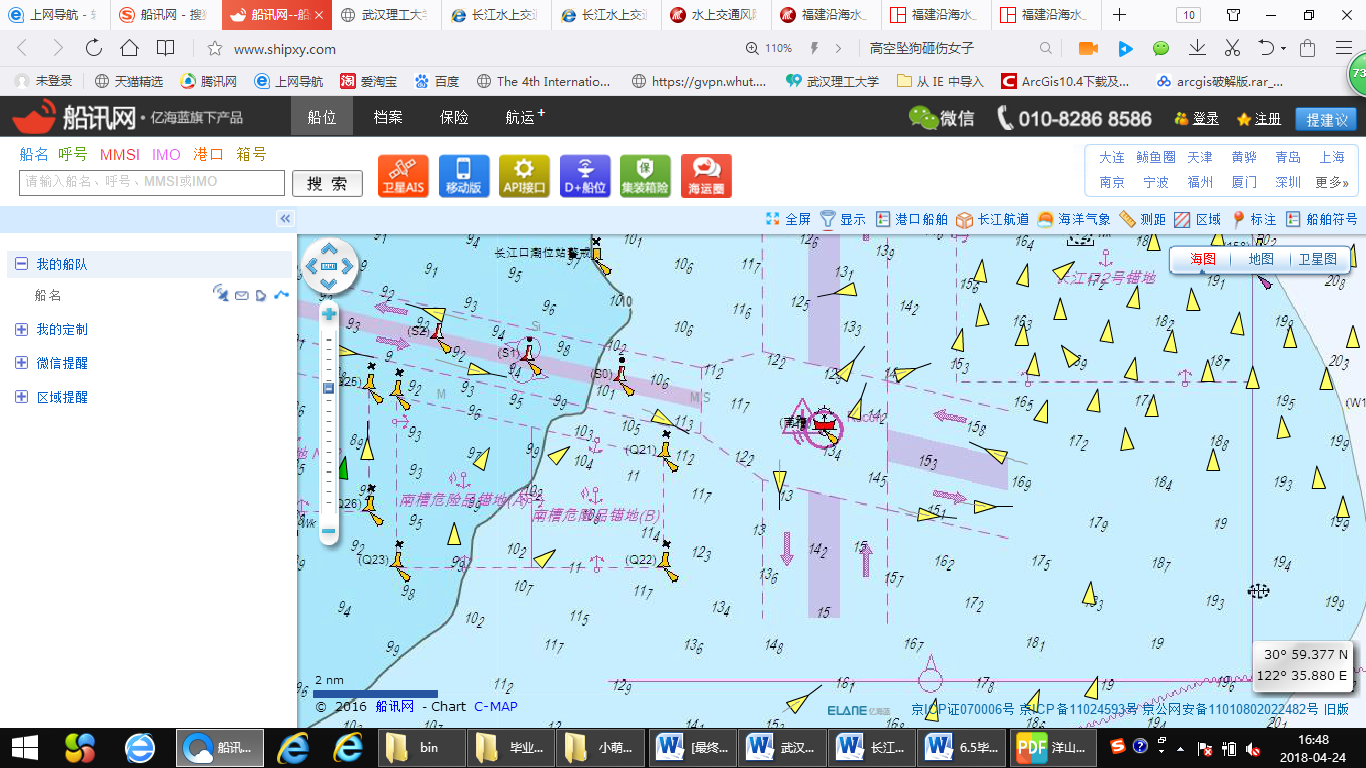1366x768 pixels.
Task: Select the 标注 pin tool
Action: 1253,219
